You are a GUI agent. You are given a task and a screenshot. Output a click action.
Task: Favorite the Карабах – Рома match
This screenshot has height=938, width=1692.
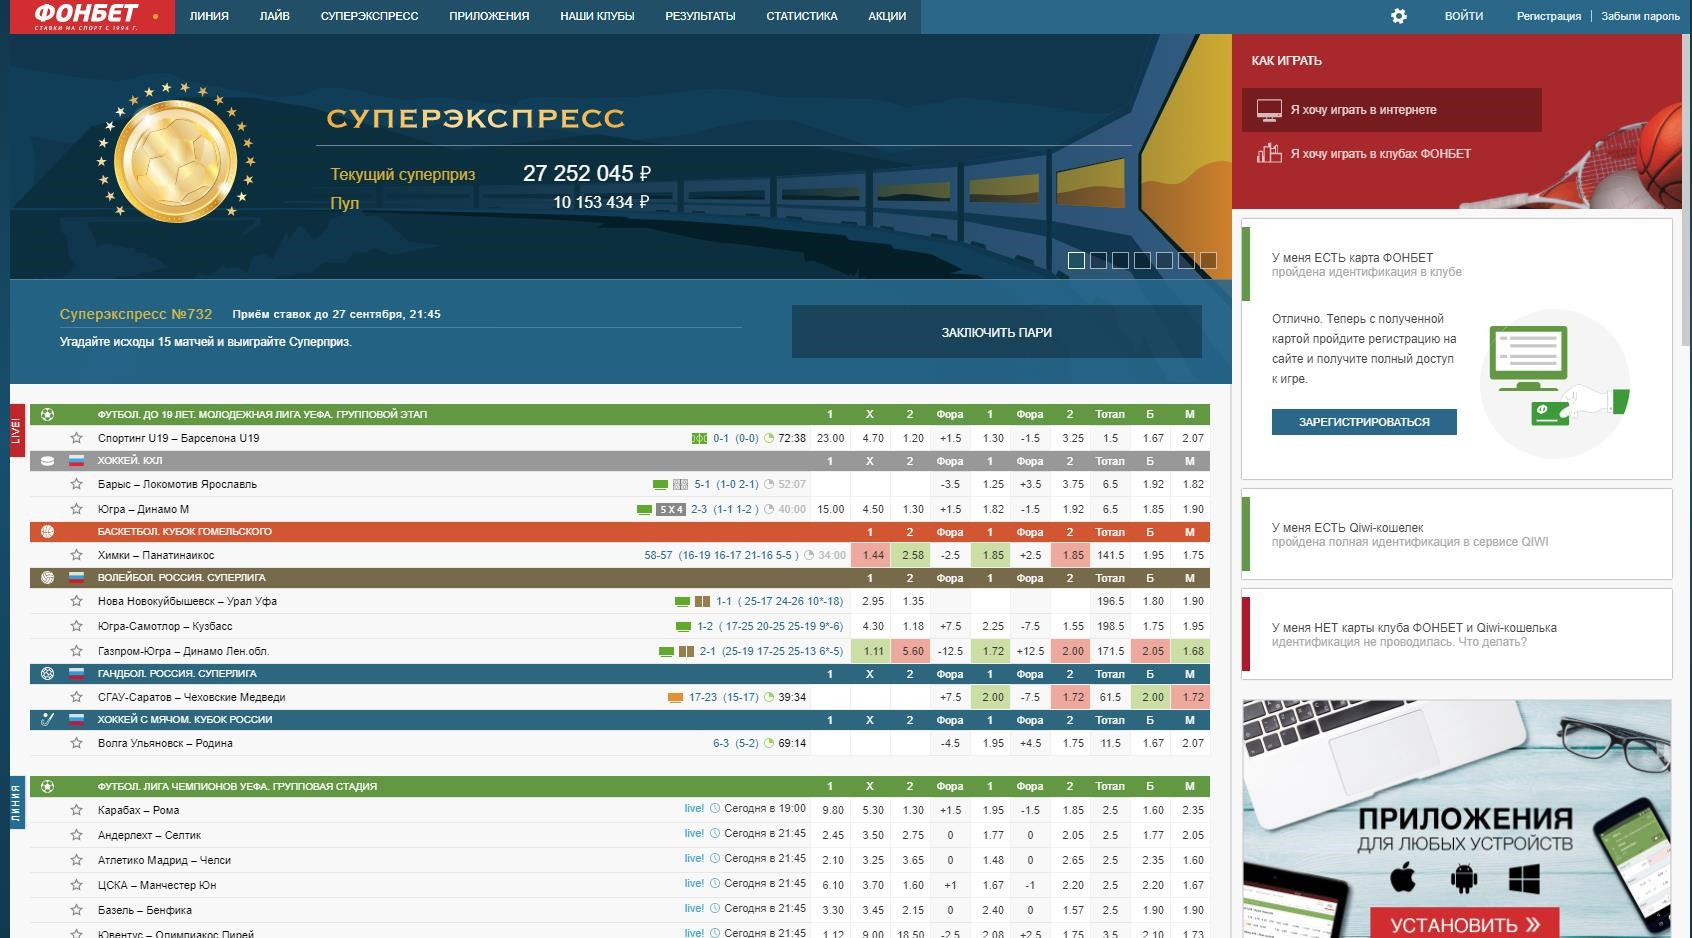[76, 809]
